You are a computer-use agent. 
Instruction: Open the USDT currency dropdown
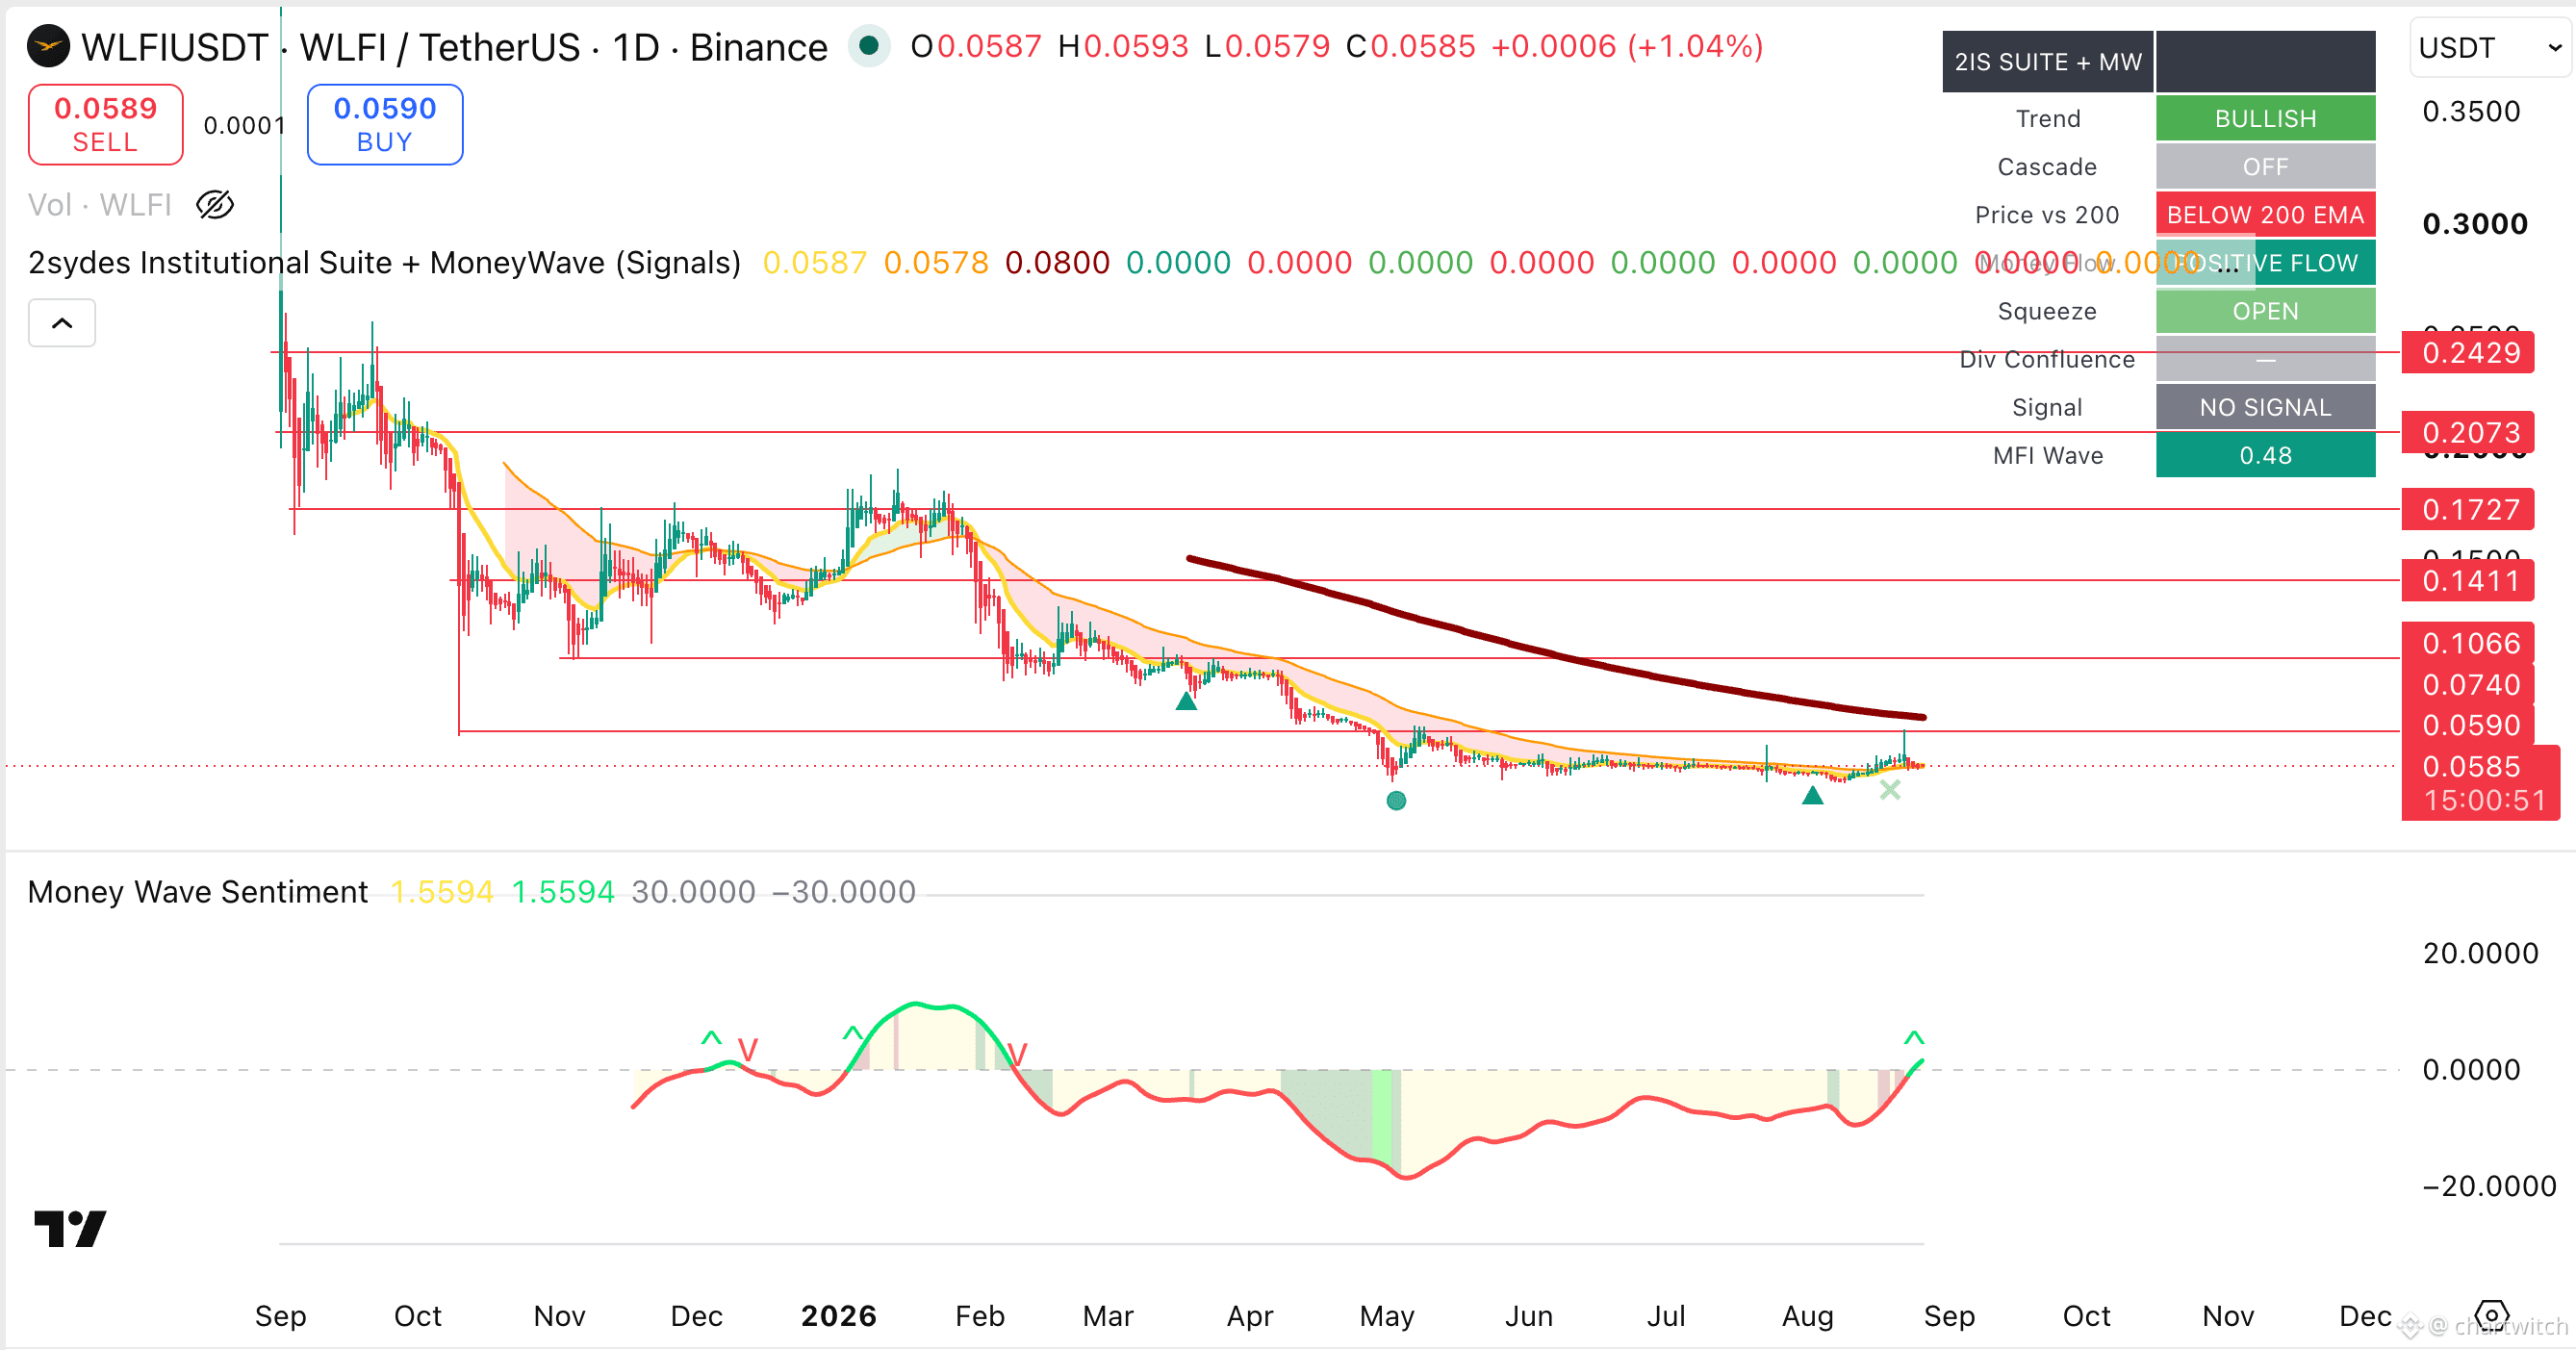pyautogui.click(x=2490, y=47)
